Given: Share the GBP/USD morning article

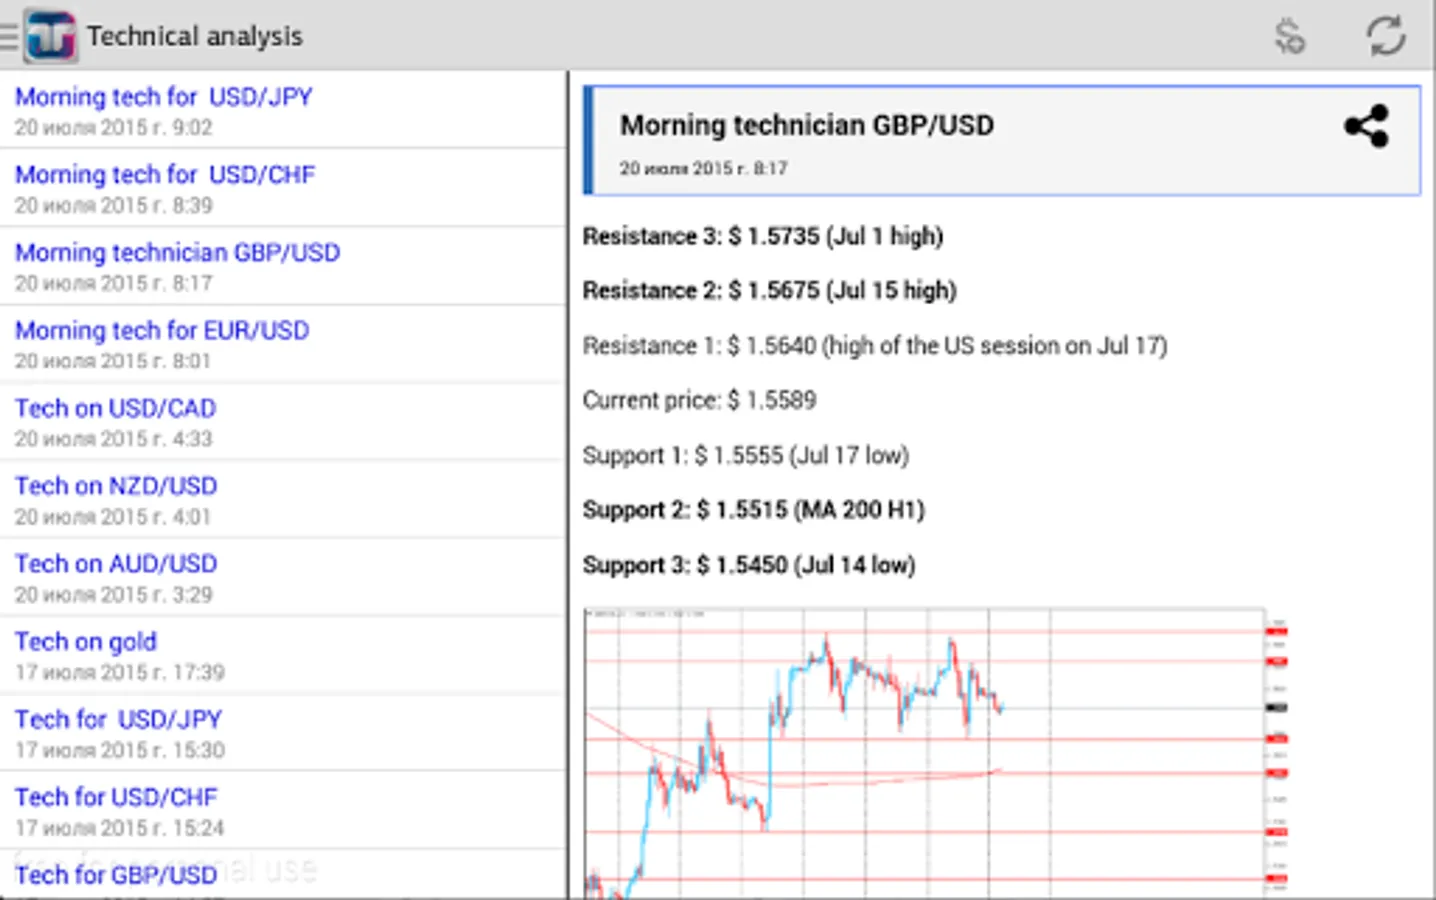Looking at the screenshot, I should [1366, 127].
